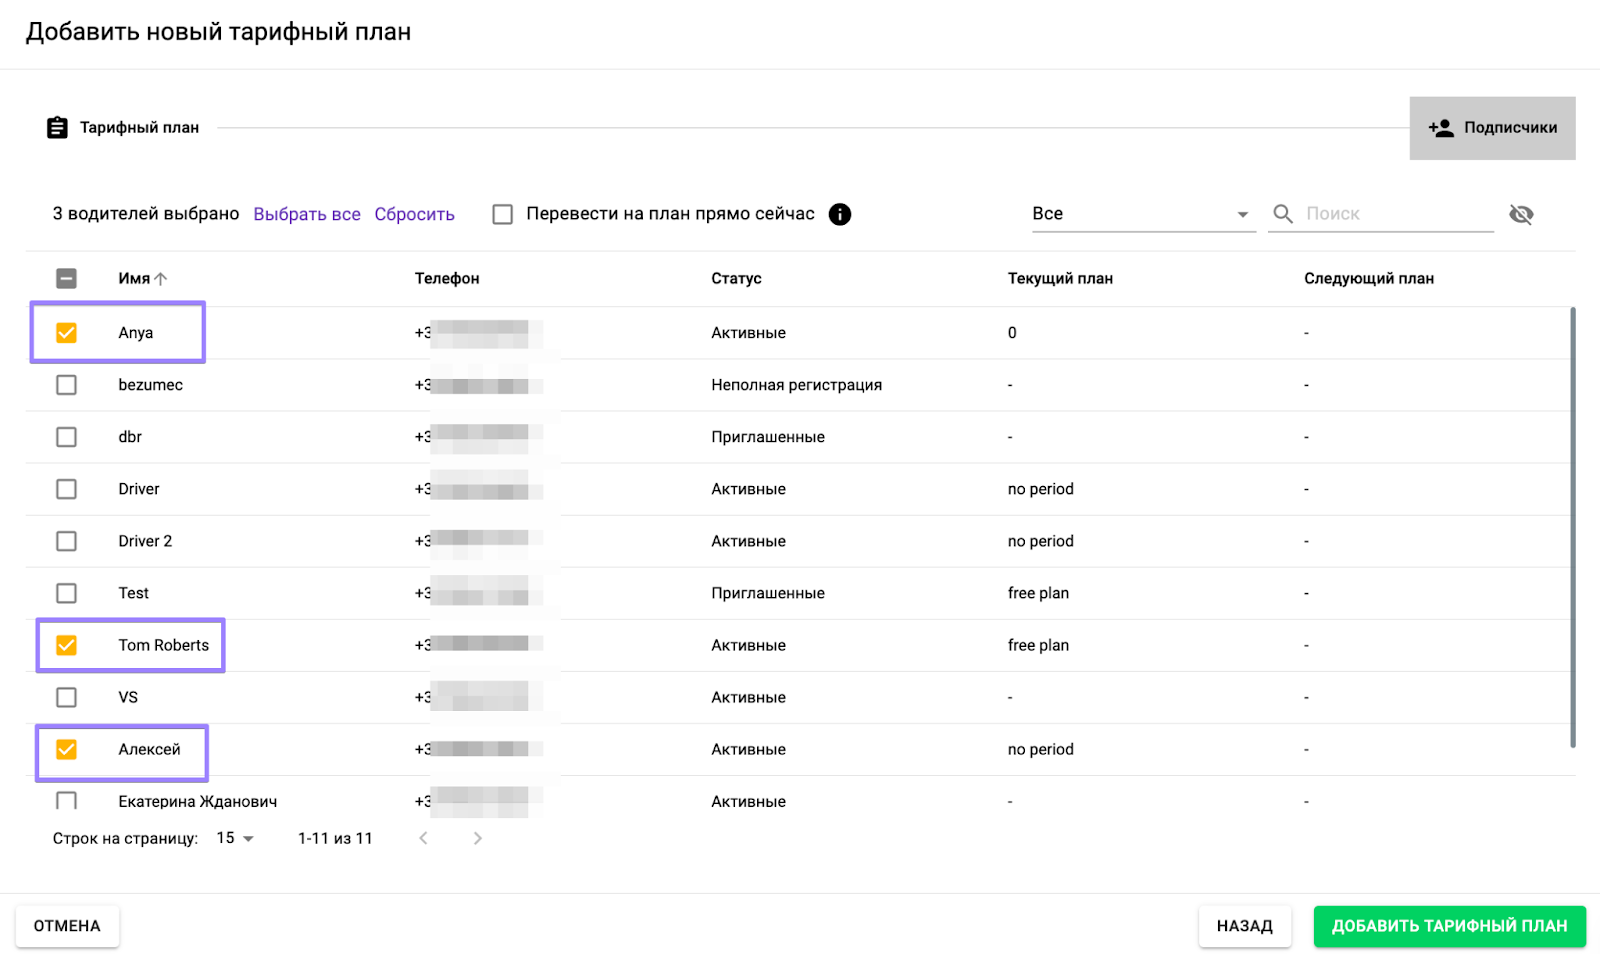Click the clipboard icon of Тарифный план step

click(58, 128)
